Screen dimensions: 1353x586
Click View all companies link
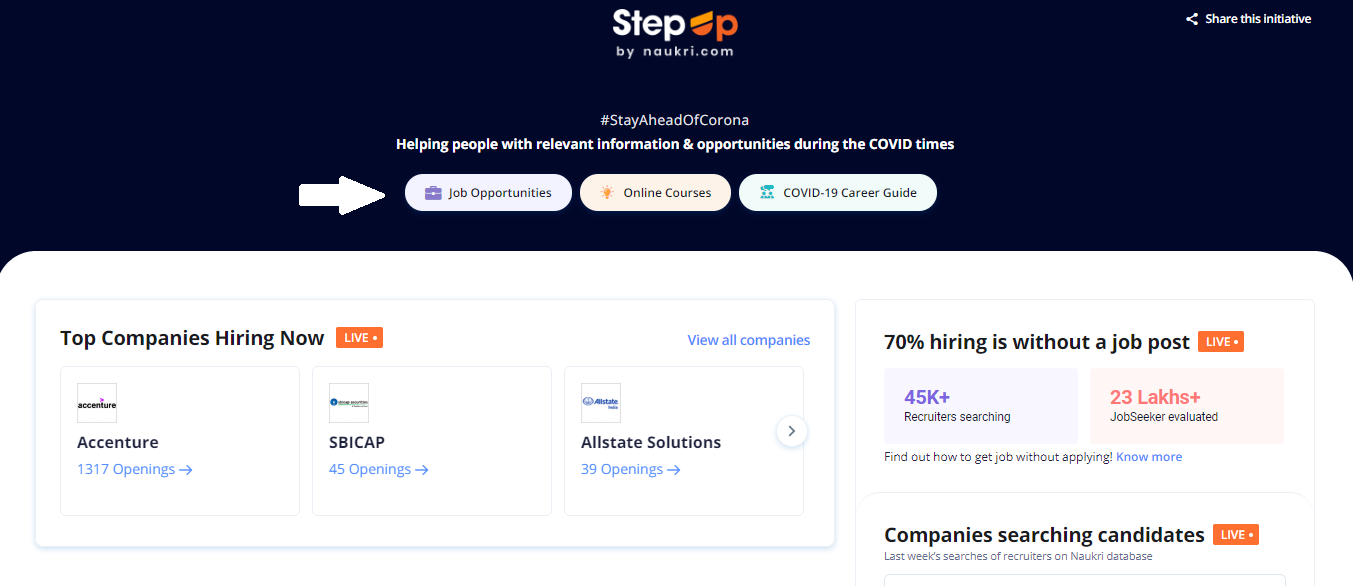[749, 340]
